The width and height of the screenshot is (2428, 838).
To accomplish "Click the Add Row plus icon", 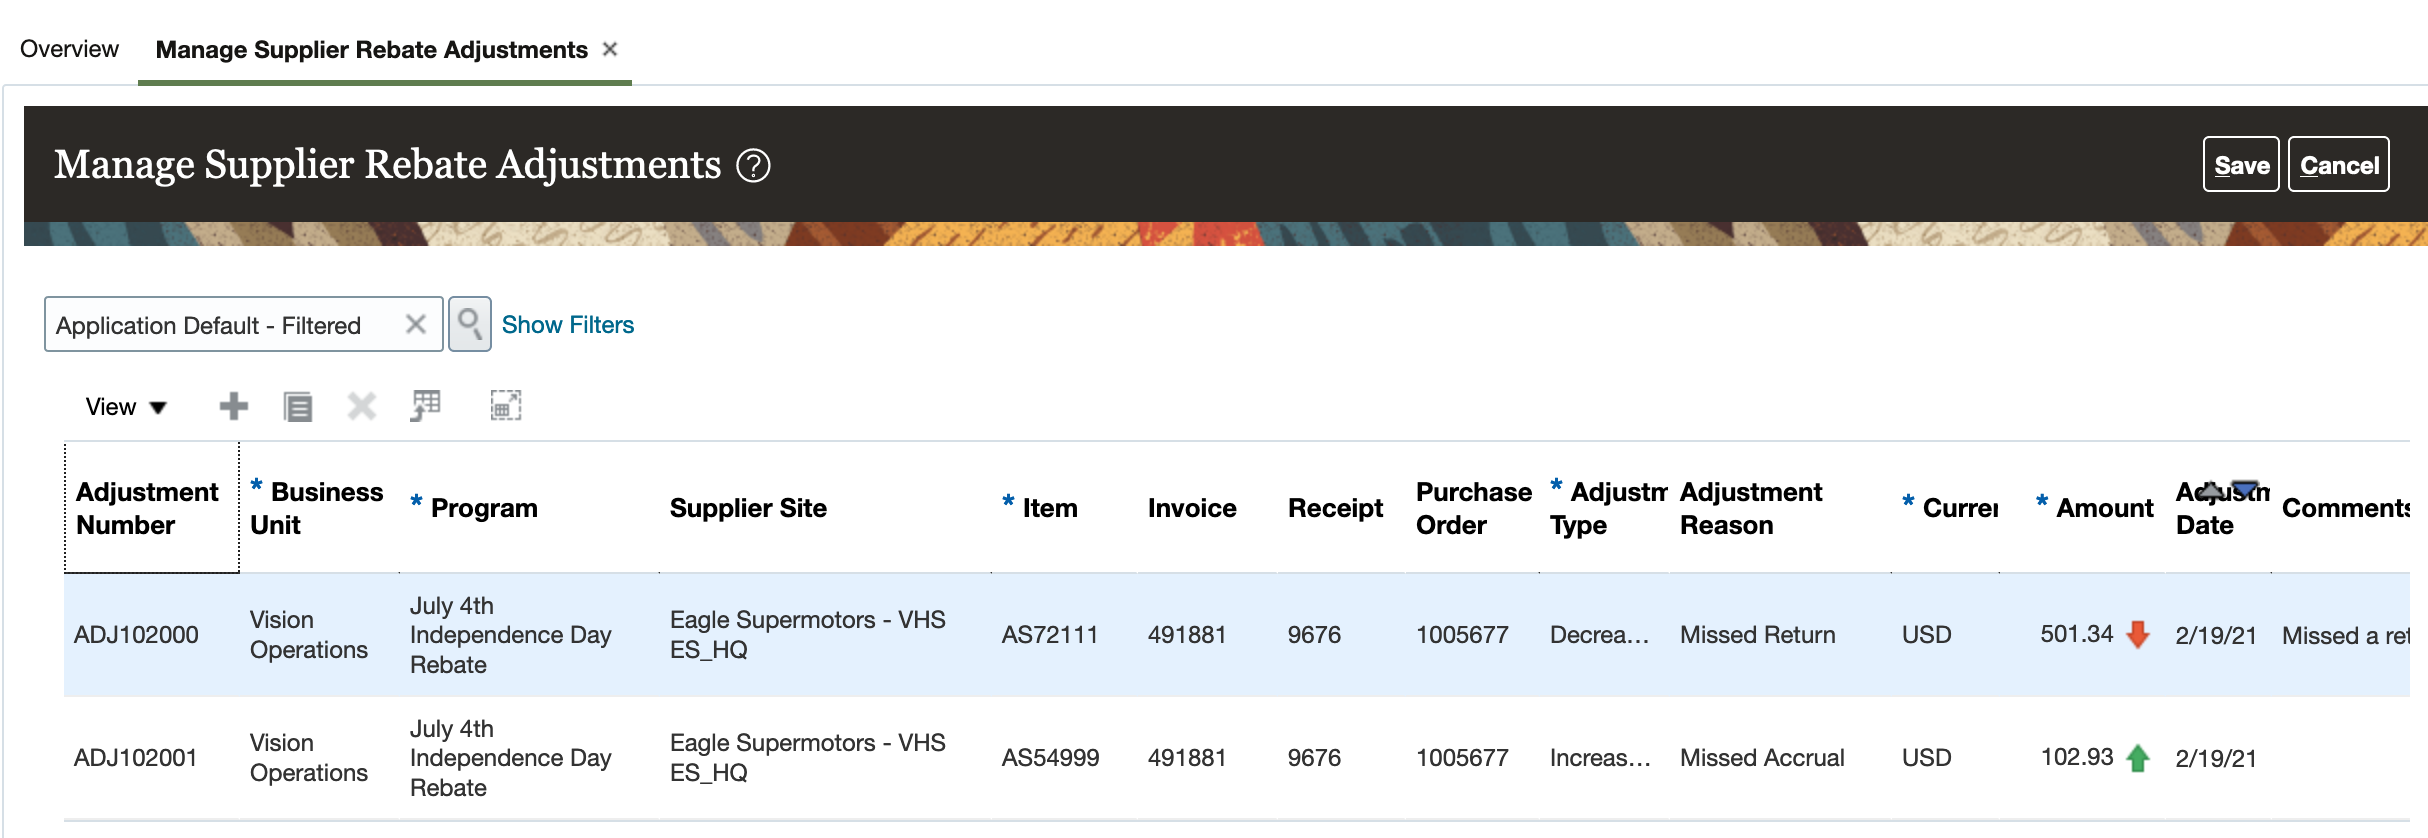I will (x=233, y=406).
